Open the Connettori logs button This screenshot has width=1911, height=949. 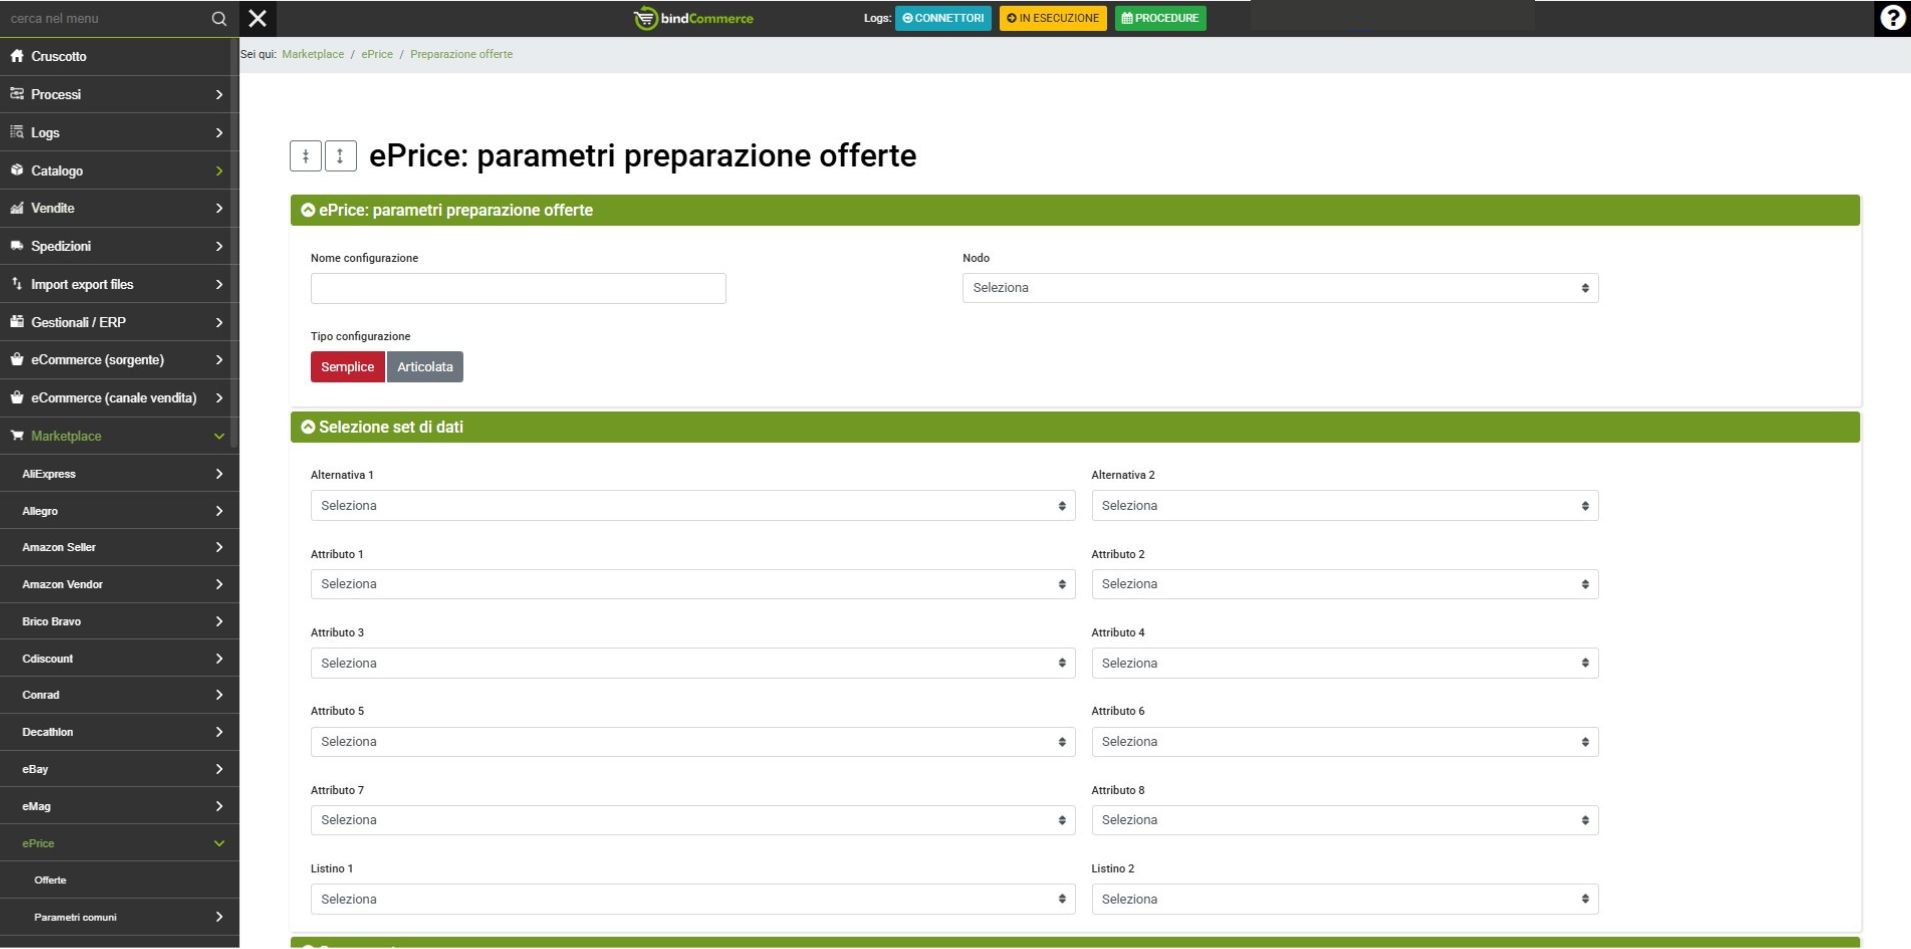(943, 18)
